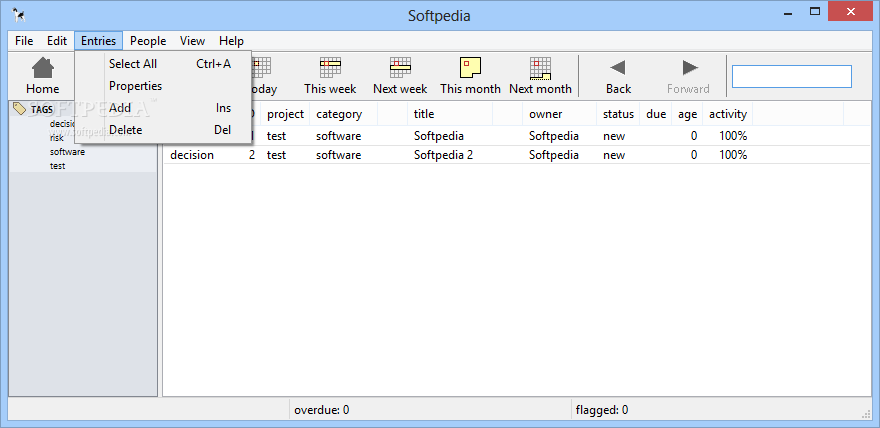Click into the toolbar search field
Viewport: 880px width, 428px height.
click(792, 76)
